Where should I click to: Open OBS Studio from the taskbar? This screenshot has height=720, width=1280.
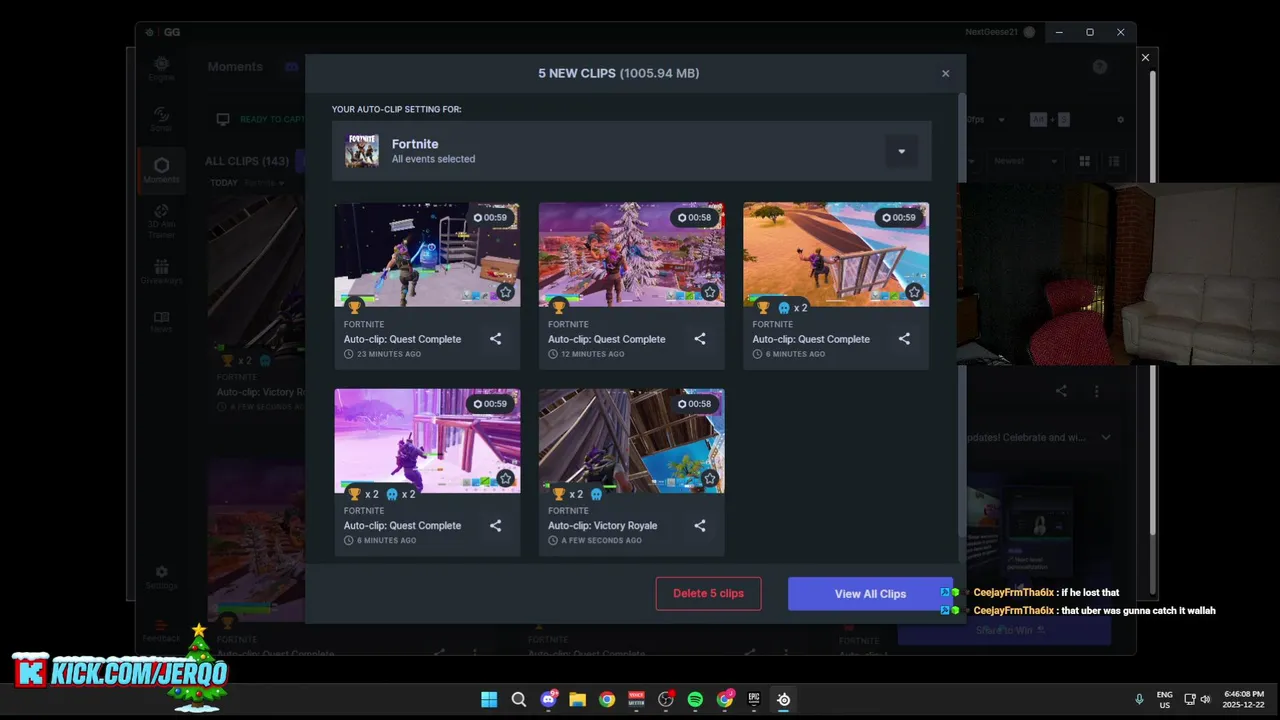666,699
